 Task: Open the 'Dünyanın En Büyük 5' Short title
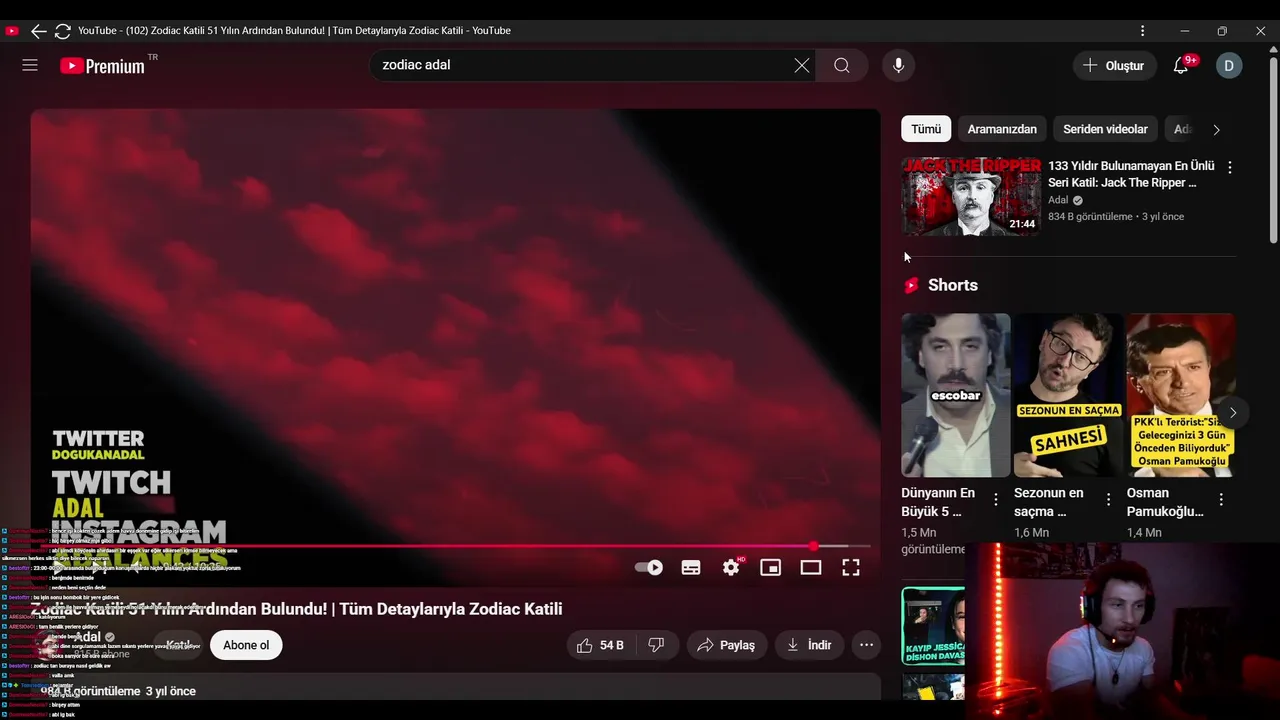coord(938,502)
